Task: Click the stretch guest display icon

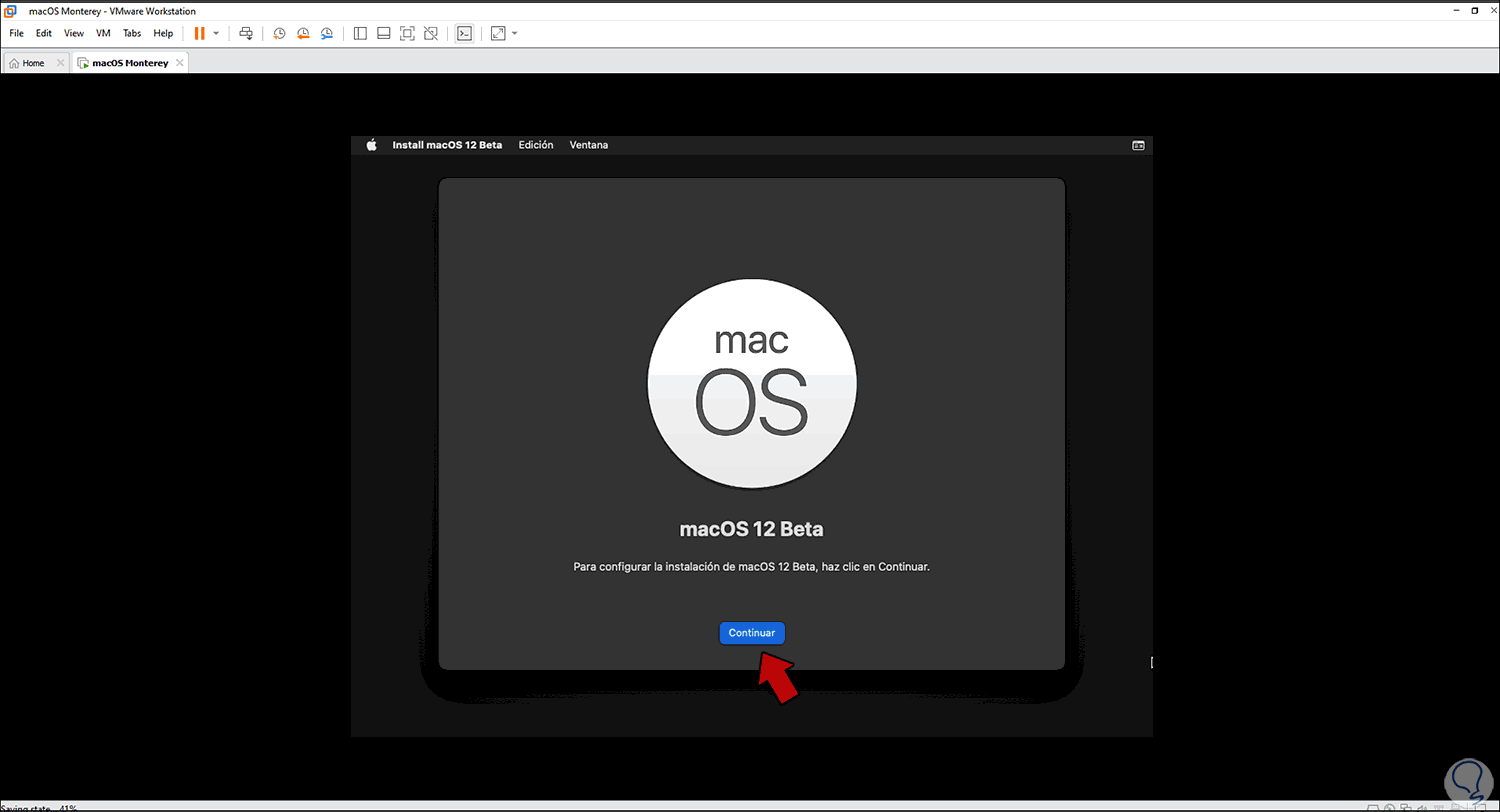Action: coord(498,33)
